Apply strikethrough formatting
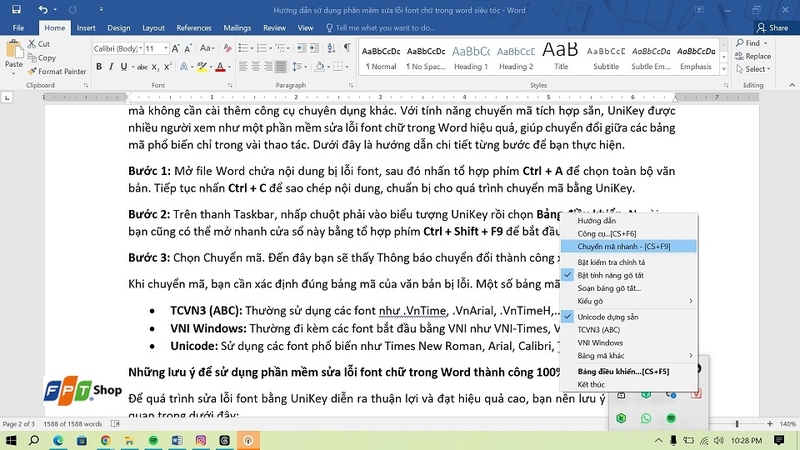 pos(142,67)
